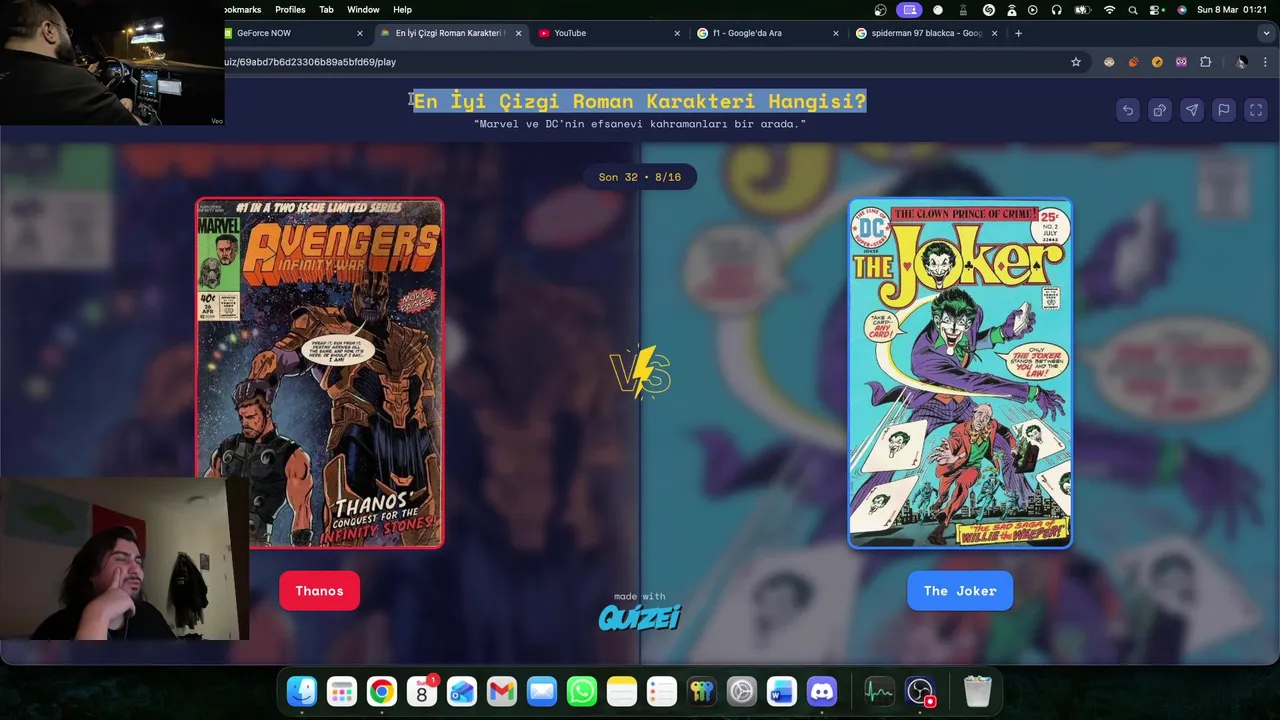Close the spiderman 97 blackca tab
The width and height of the screenshot is (1280, 720).
(995, 33)
